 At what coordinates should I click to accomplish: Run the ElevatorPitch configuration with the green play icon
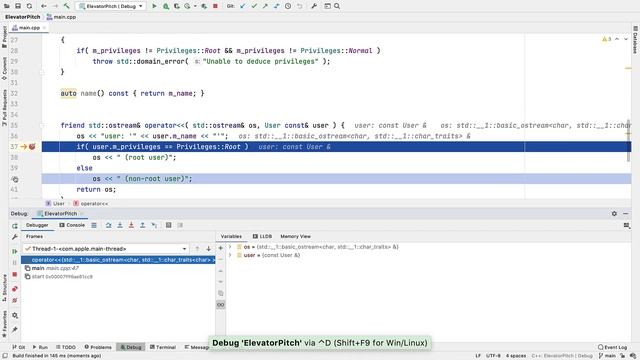pyautogui.click(x=154, y=6)
